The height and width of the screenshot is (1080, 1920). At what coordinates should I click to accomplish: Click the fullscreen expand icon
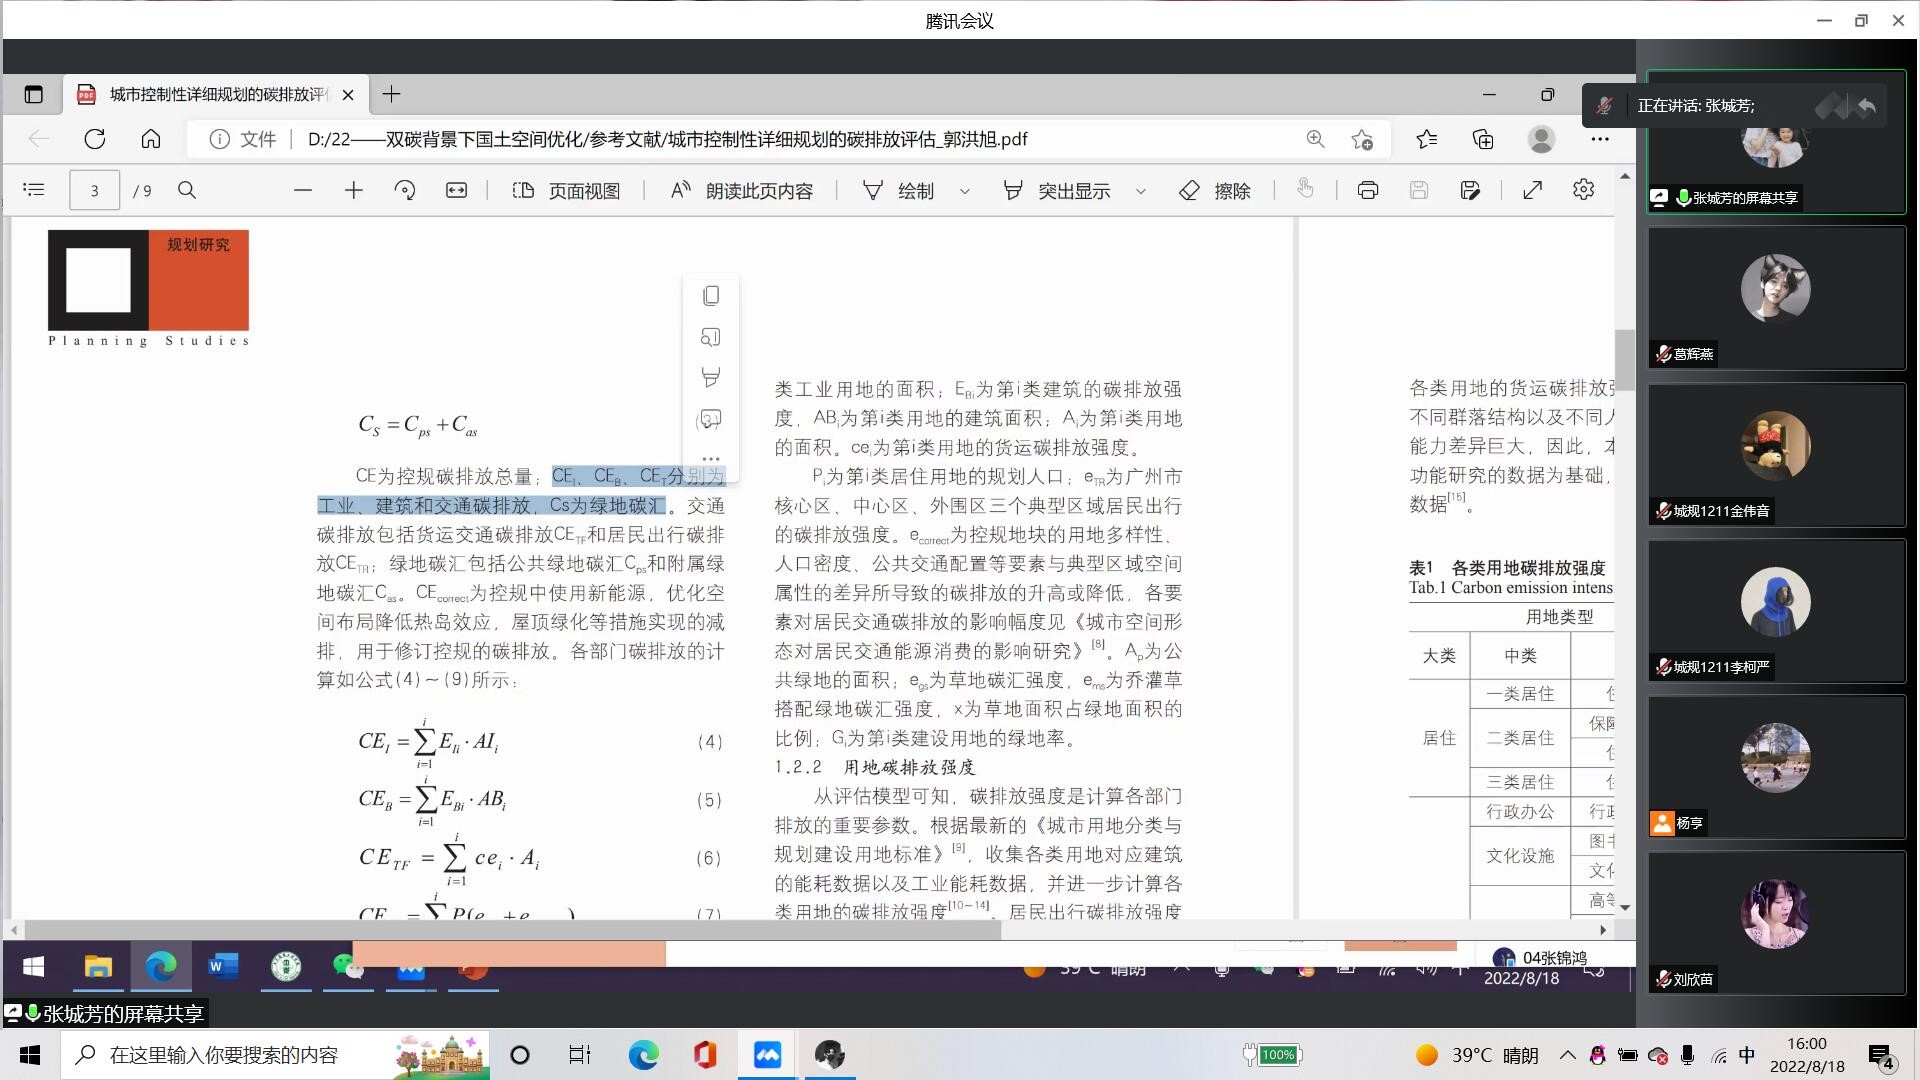1532,190
